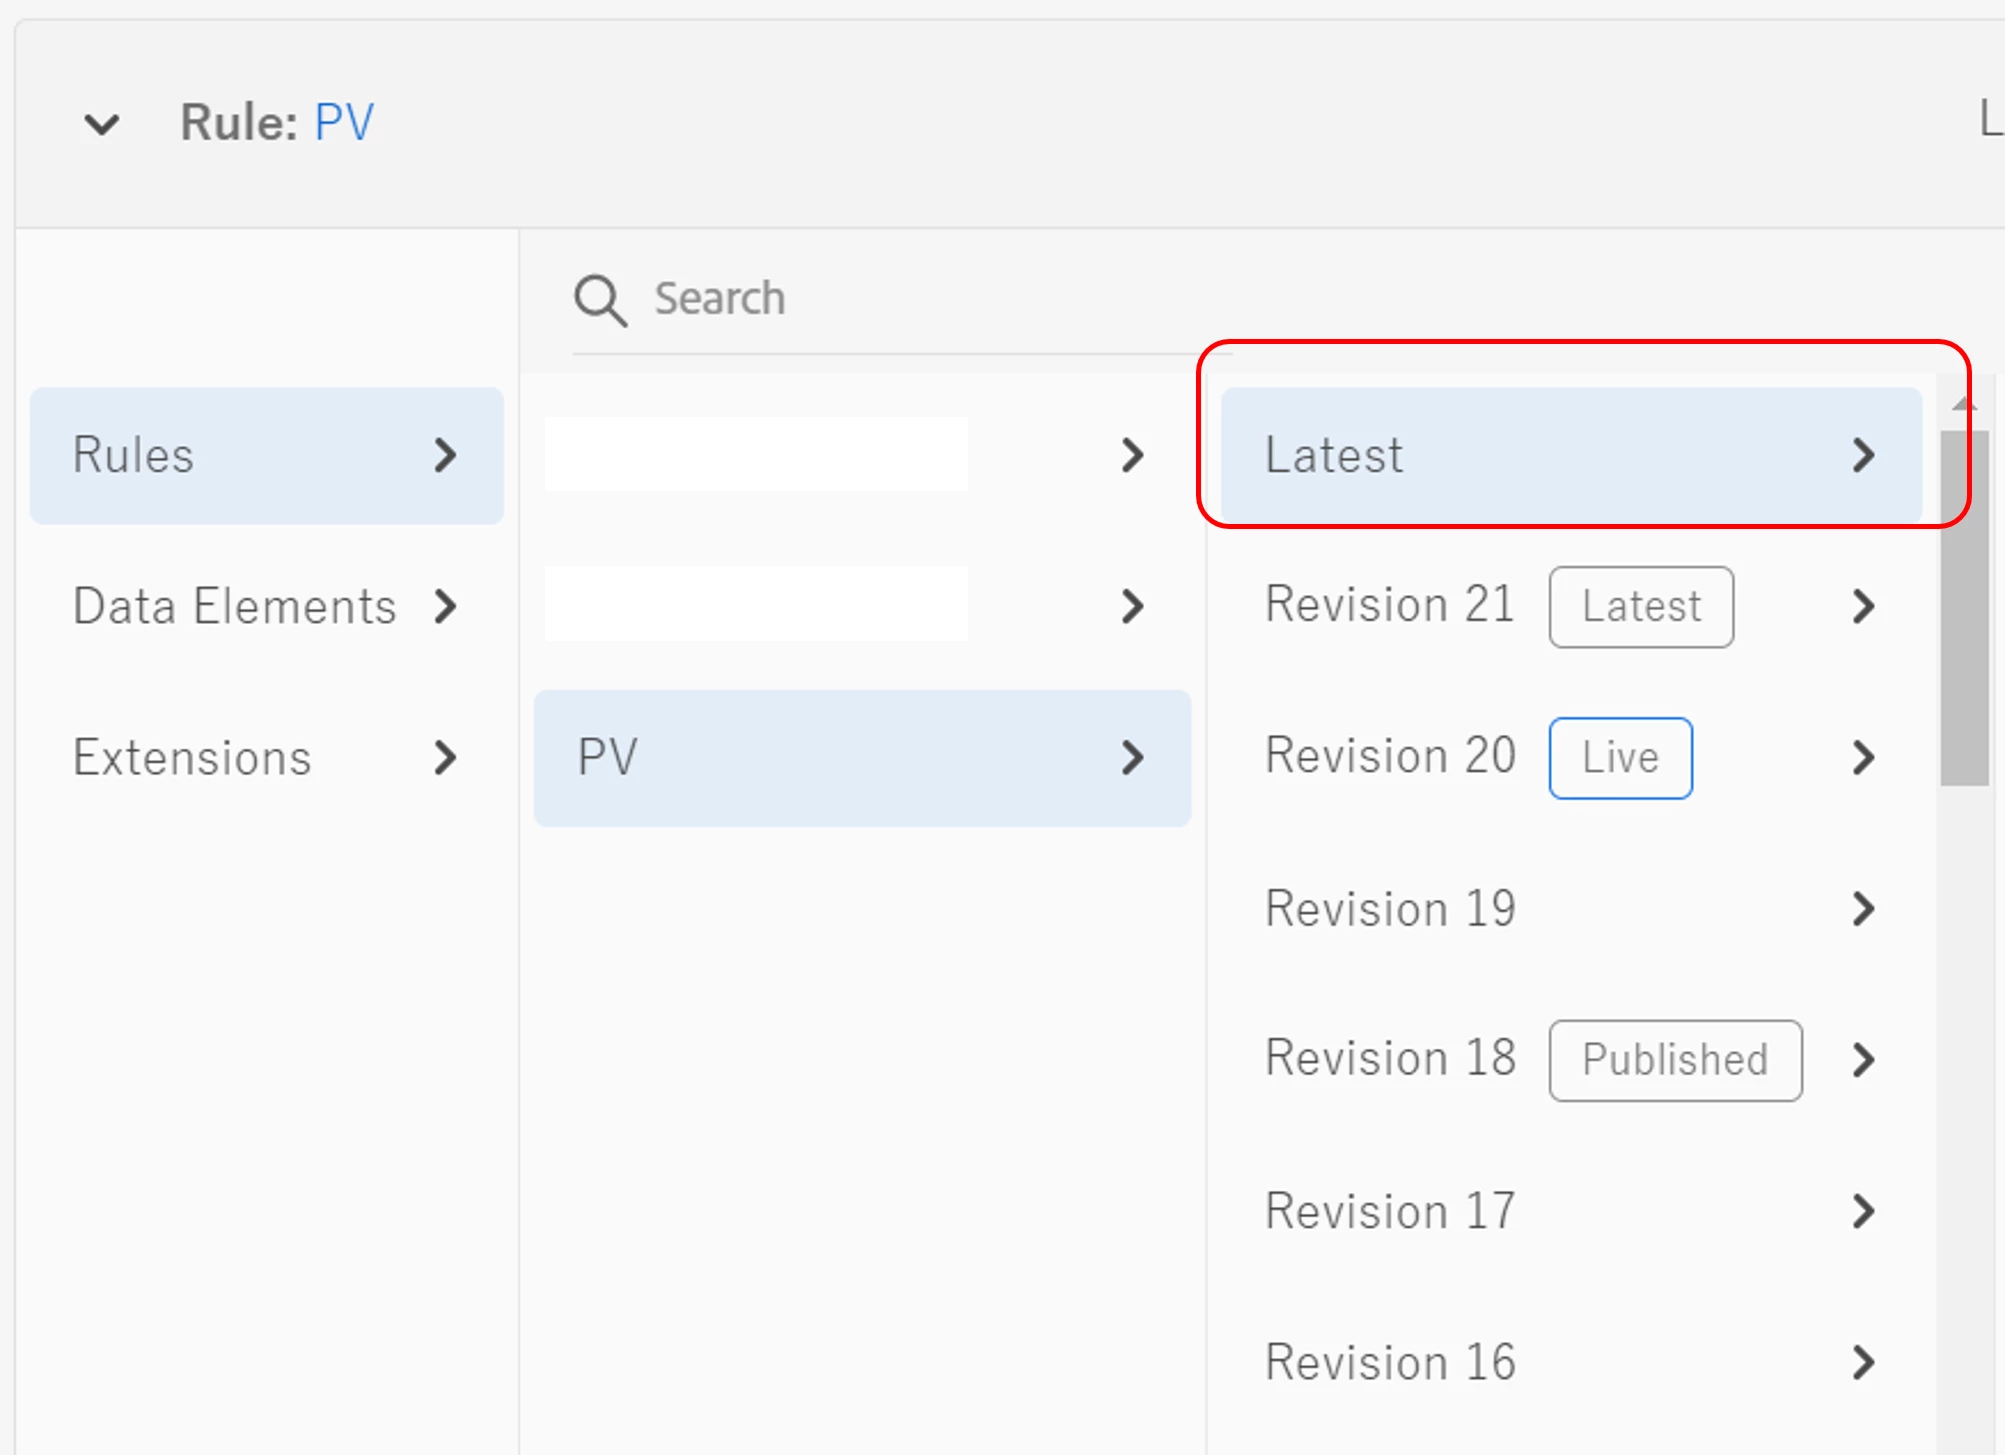This screenshot has height=1455, width=2005.
Task: Click the arrow beside PV rule
Action: [1132, 758]
